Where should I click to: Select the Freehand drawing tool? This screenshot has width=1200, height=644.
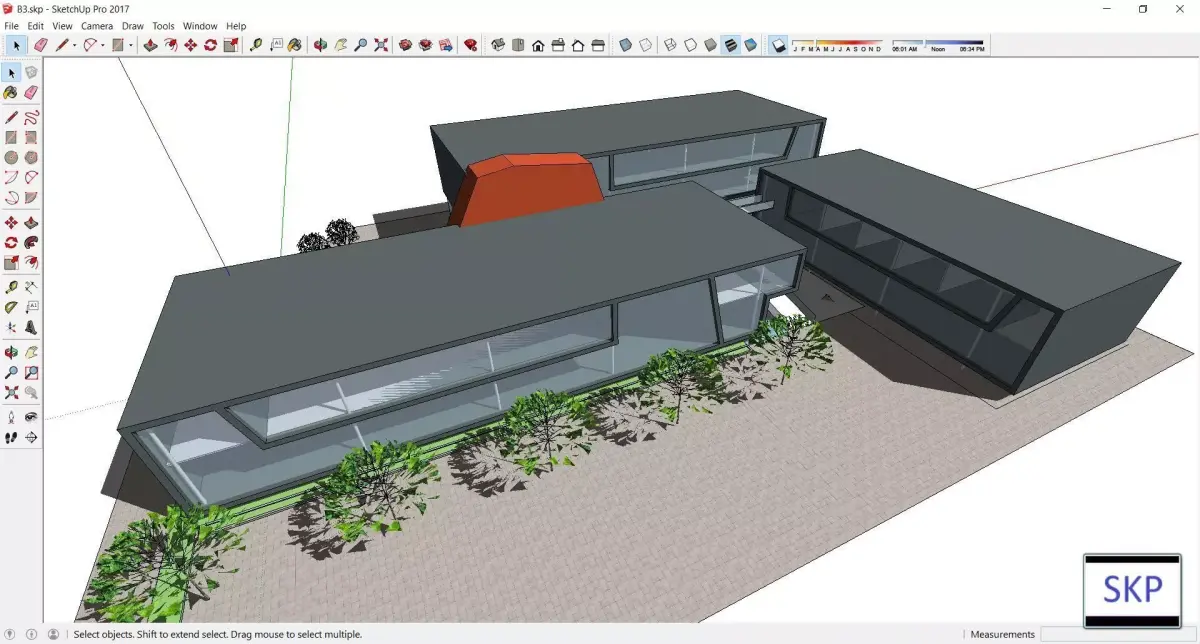coord(31,117)
